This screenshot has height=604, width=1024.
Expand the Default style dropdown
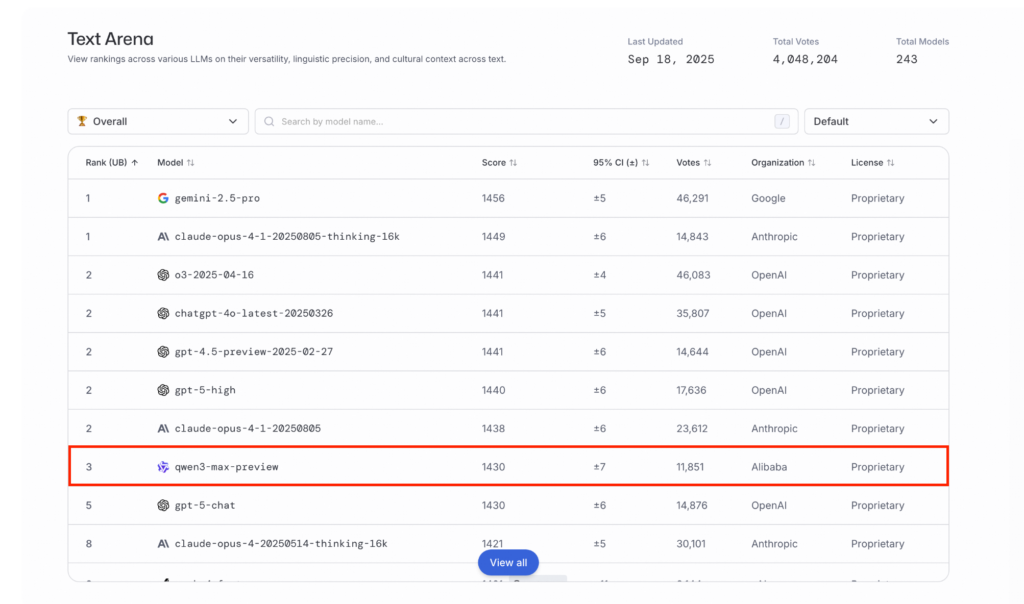coord(876,122)
